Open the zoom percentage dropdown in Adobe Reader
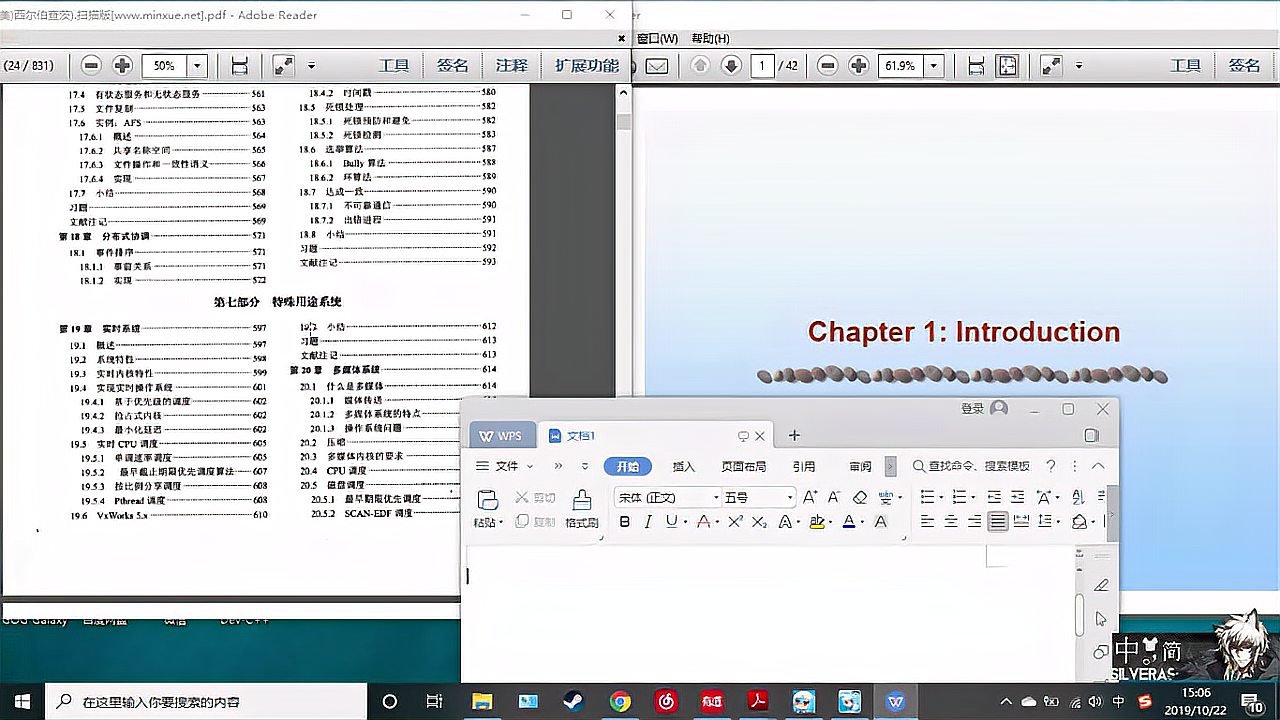 coord(197,64)
